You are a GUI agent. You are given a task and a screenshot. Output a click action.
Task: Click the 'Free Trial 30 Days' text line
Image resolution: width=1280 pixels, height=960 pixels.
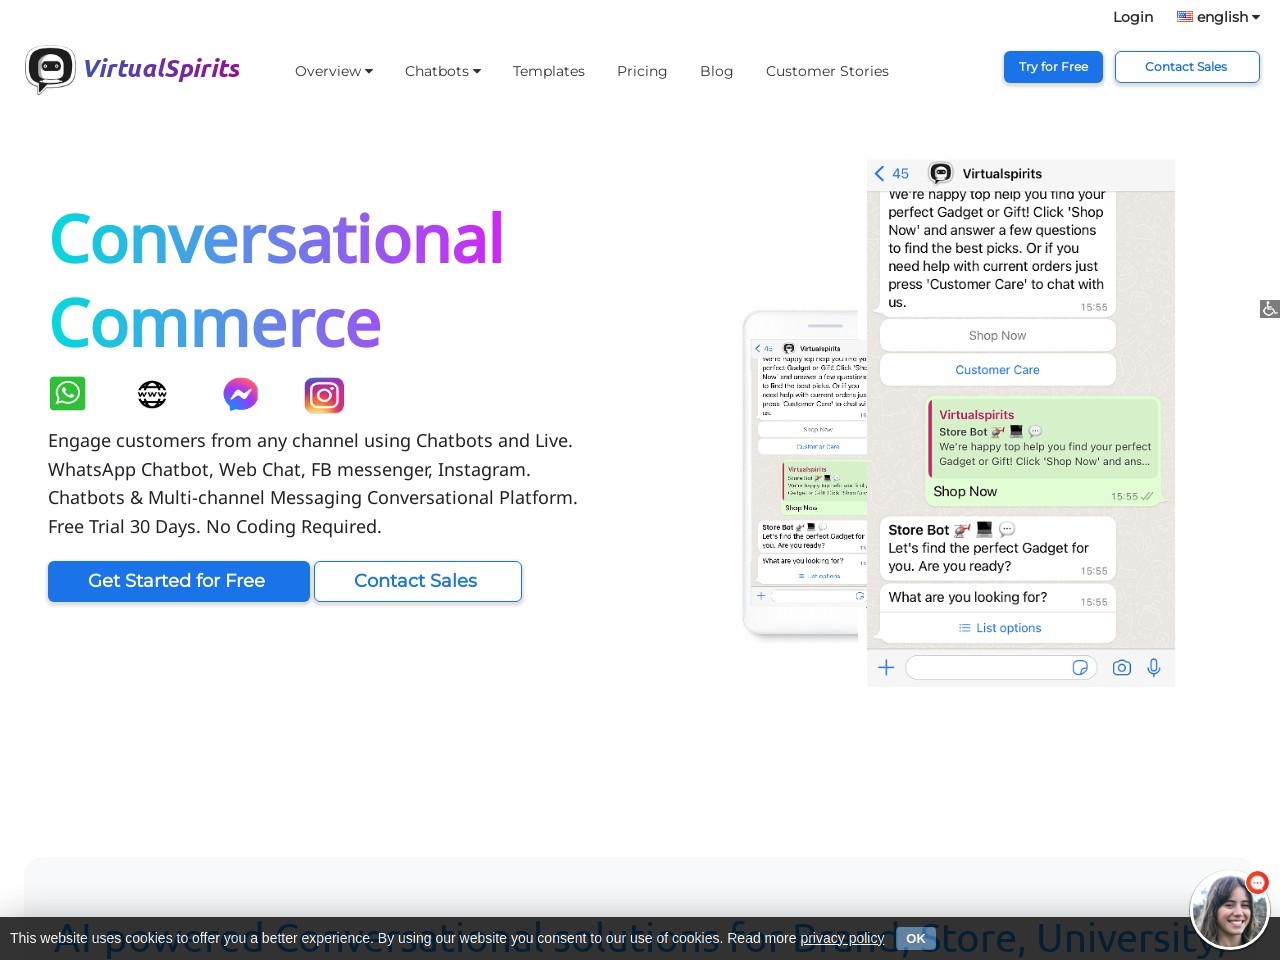(215, 526)
